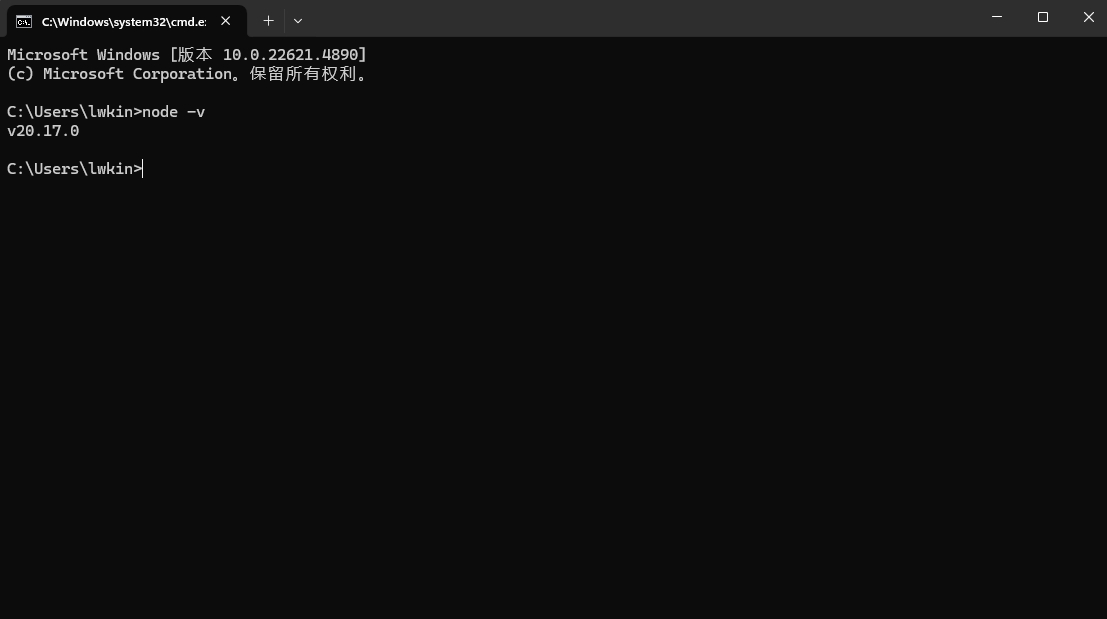Click the cmd icon in the tab
Image resolution: width=1107 pixels, height=619 pixels.
coord(24,22)
